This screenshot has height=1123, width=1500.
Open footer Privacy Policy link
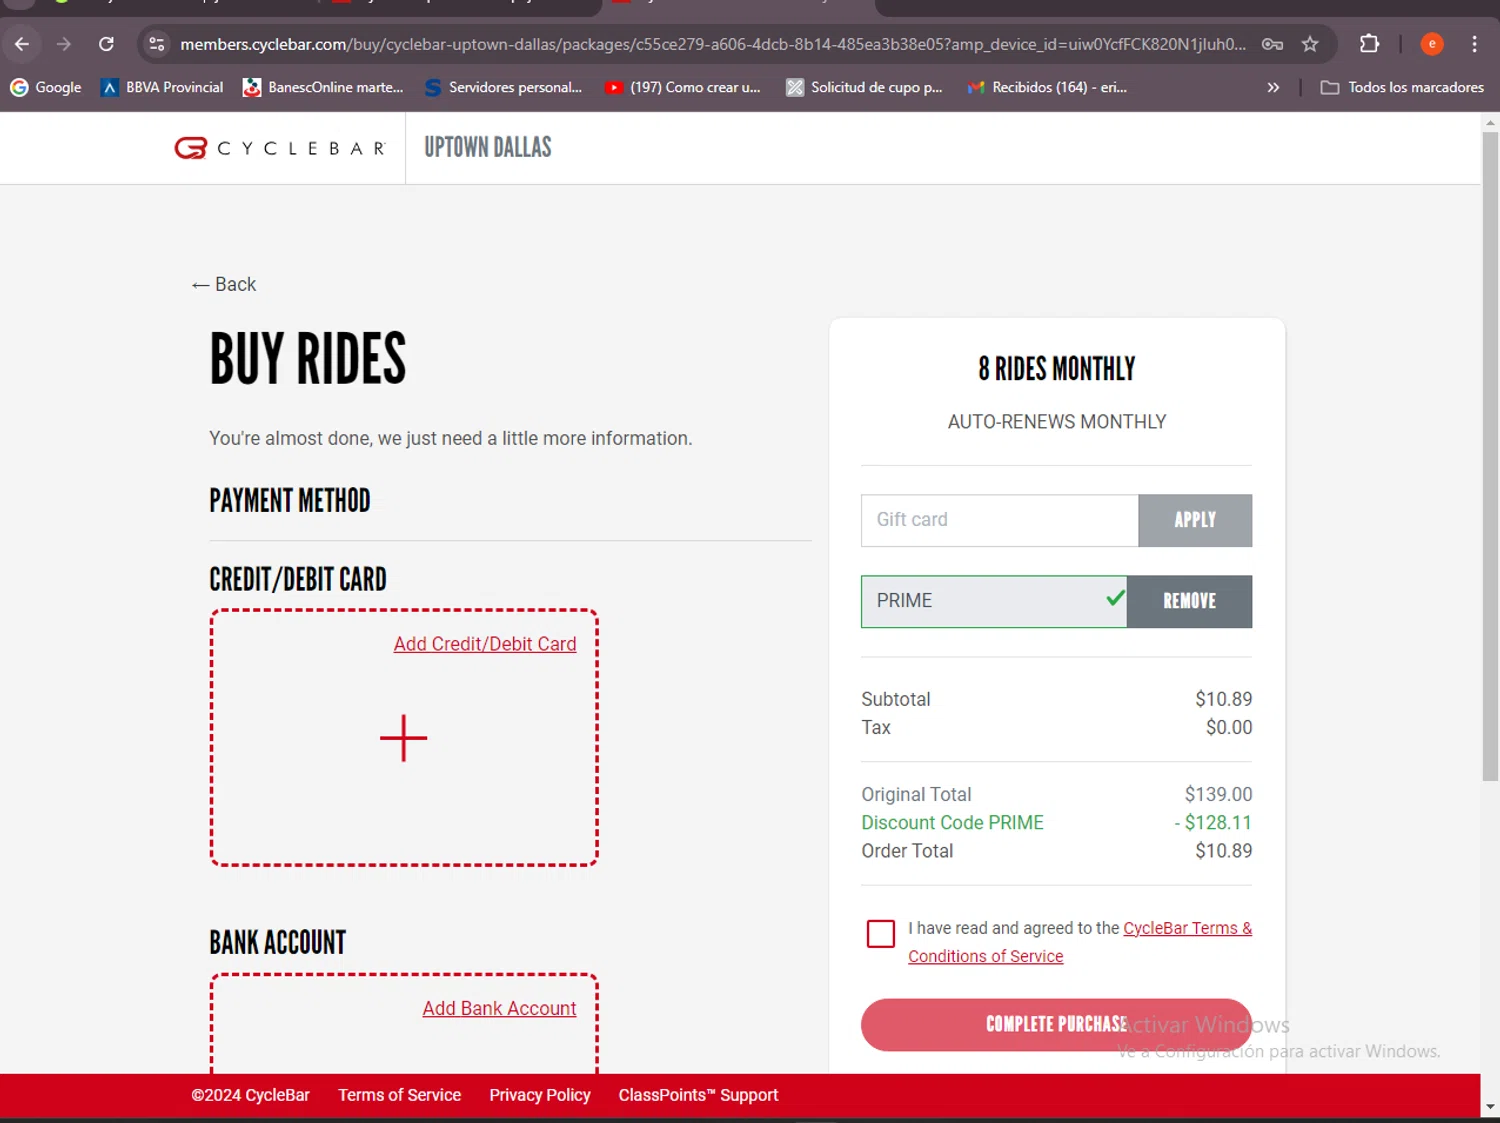click(540, 1095)
